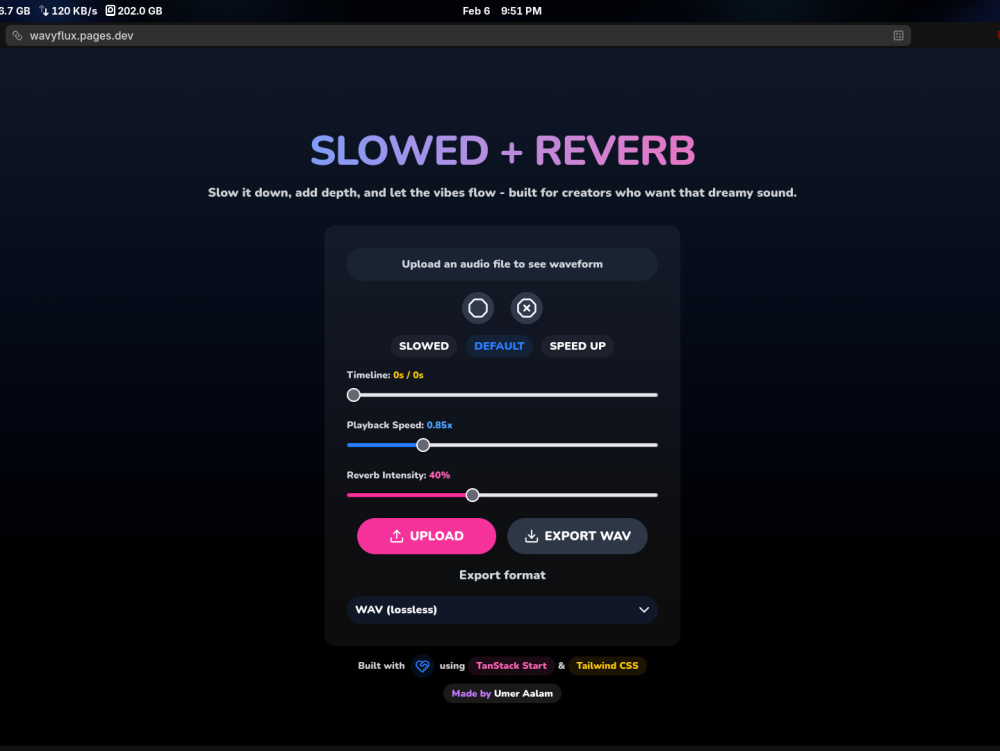Click the 120 KB/s network speed indicator
The image size is (1000, 751).
pyautogui.click(x=68, y=11)
